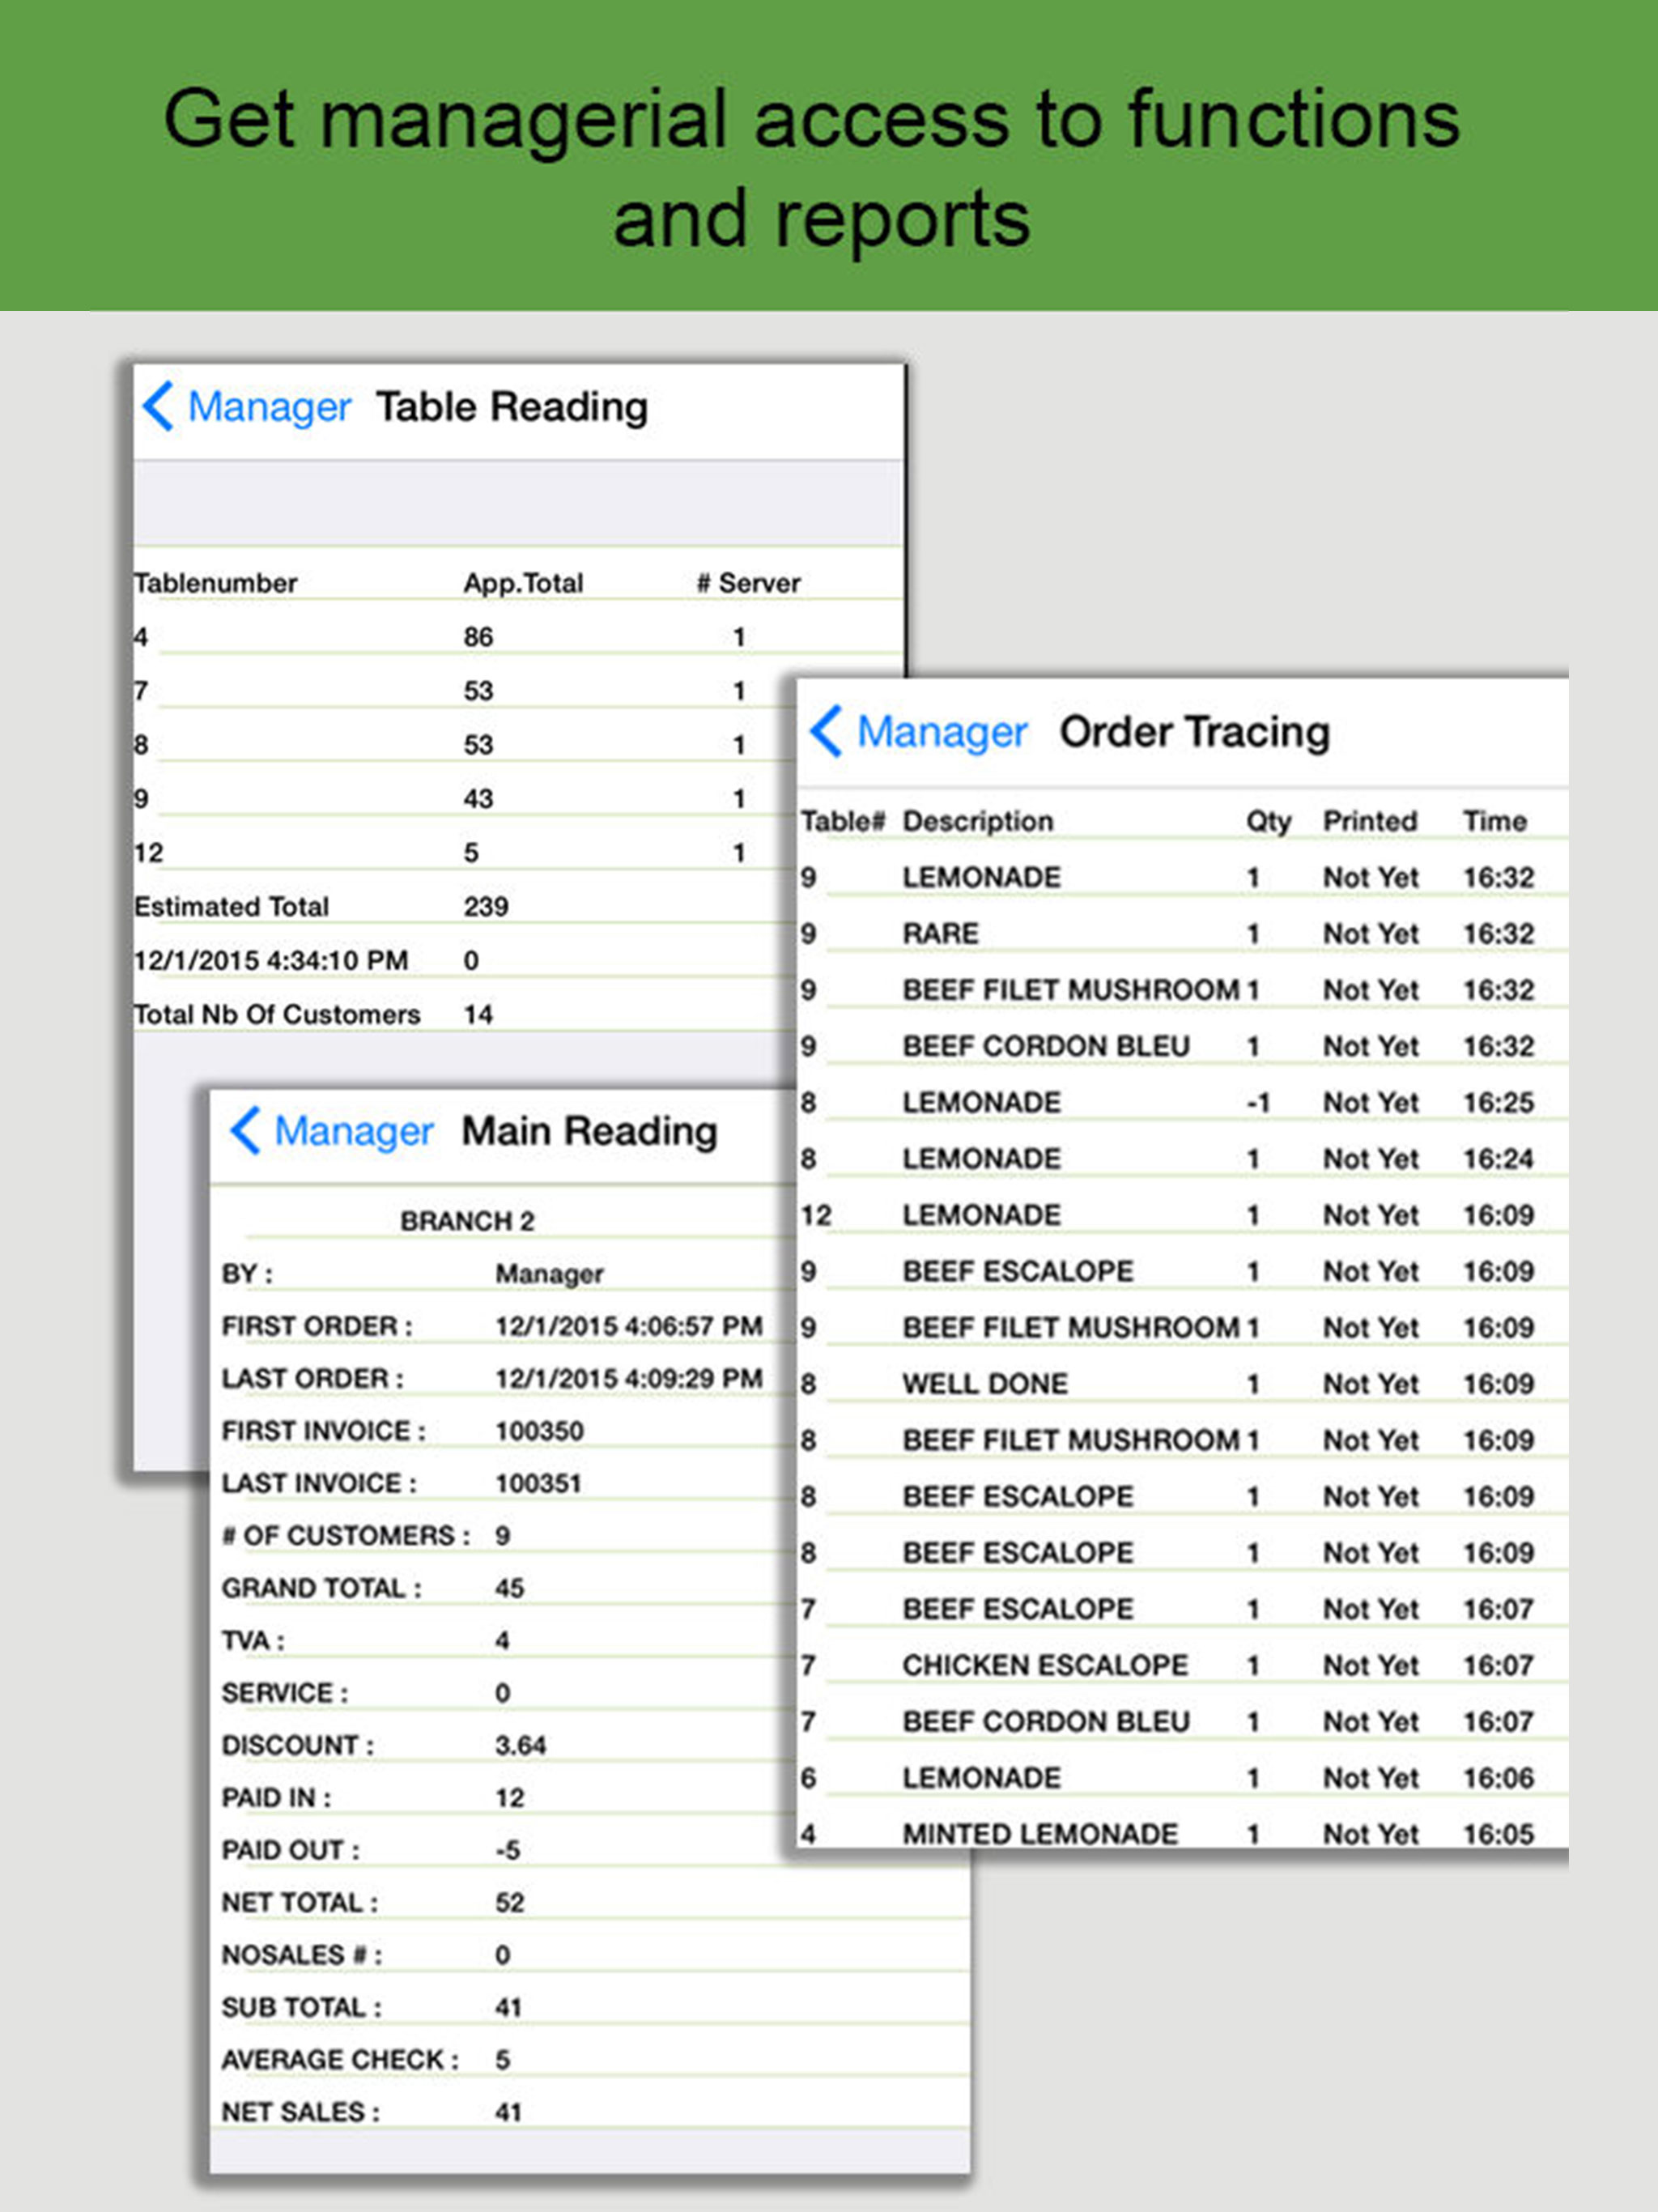This screenshot has height=2212, width=1658.
Task: Select GRAND TOTAL value 45
Action: coord(510,1588)
